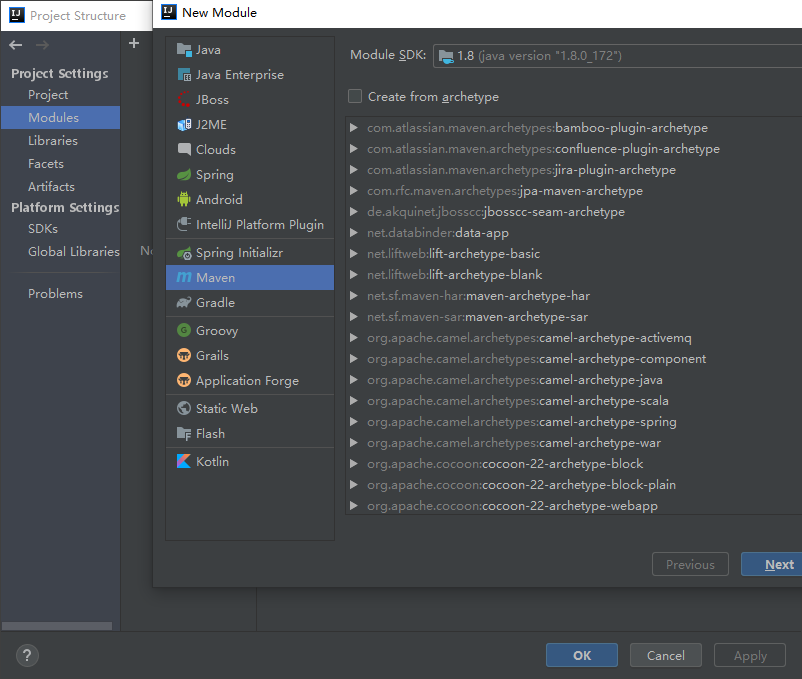Select maven-archetype-har archetype row
The image size is (802, 679).
point(574,296)
